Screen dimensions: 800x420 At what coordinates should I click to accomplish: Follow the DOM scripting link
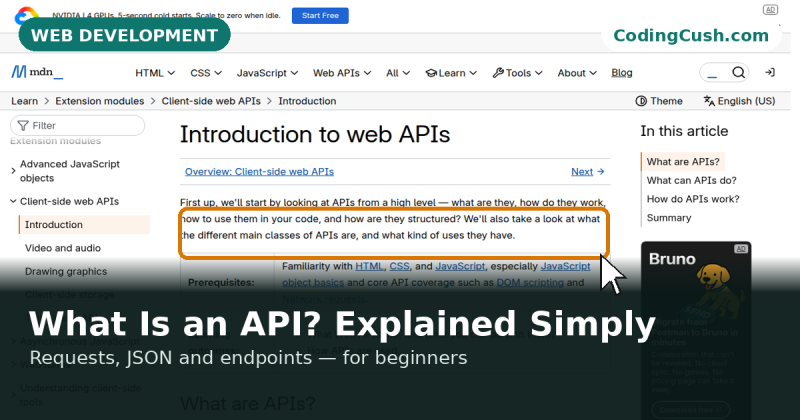(530, 283)
